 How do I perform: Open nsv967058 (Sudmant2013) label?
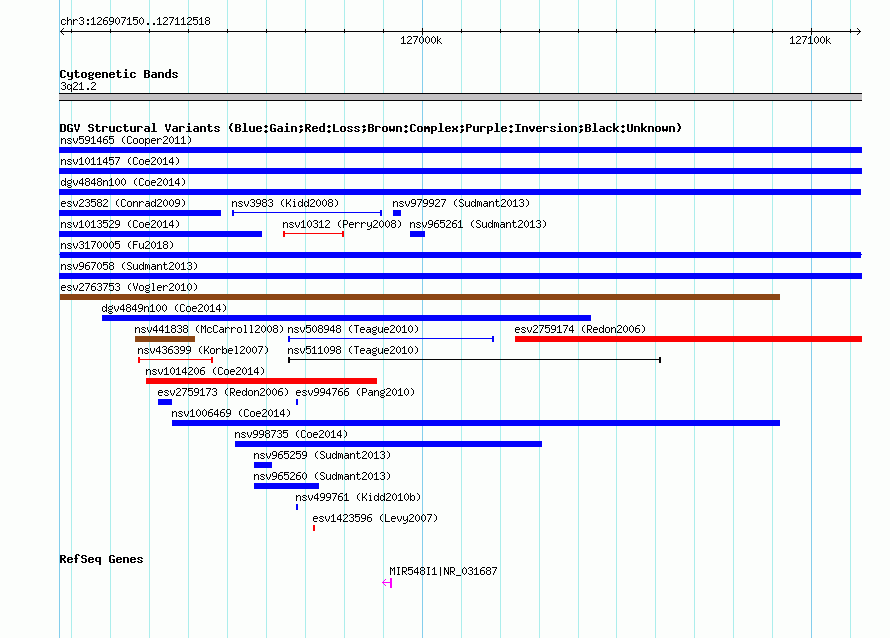(x=129, y=266)
